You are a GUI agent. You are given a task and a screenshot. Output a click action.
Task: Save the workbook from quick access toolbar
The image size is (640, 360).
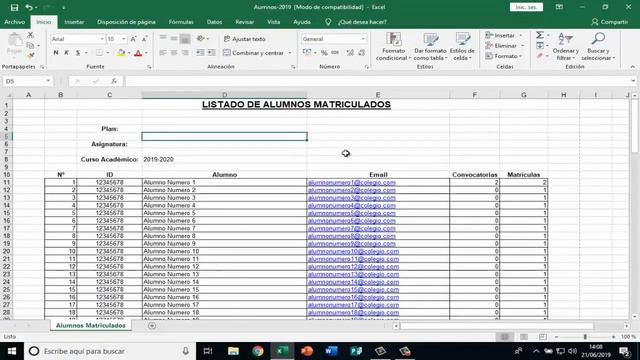pyautogui.click(x=14, y=7)
